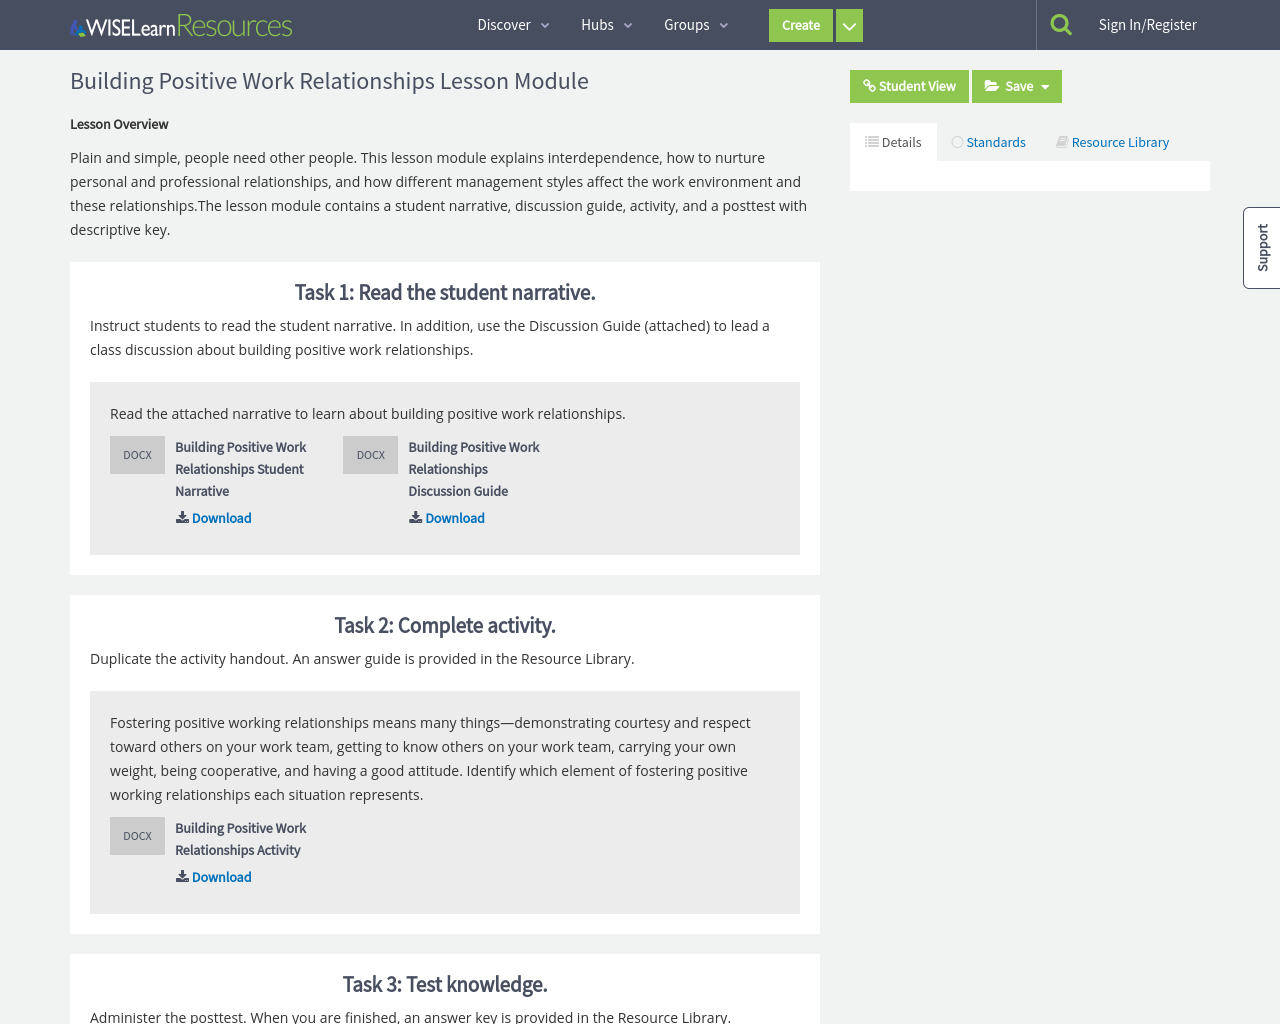
Task: Download the Building Positive Work Relationships Activity
Action: point(221,875)
